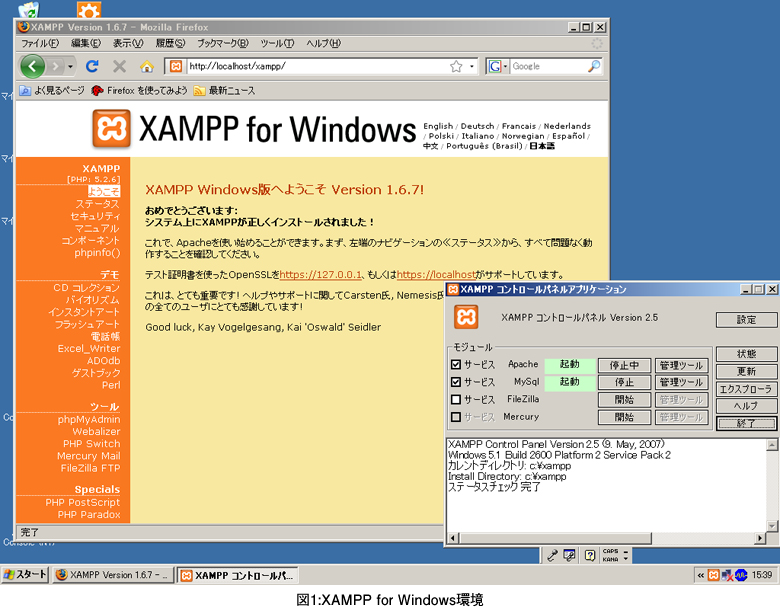Click the 更新 button

pos(746,371)
